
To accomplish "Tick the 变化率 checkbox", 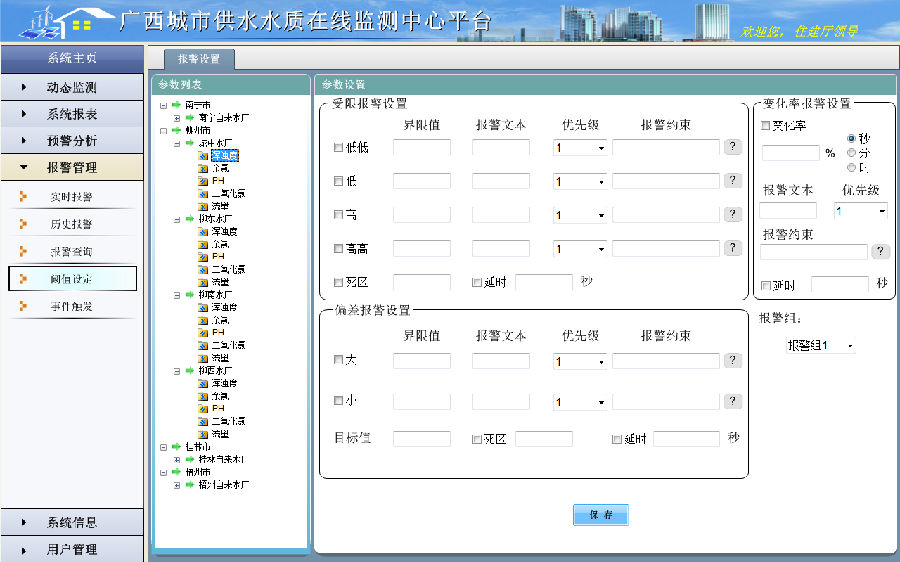I will [x=765, y=126].
